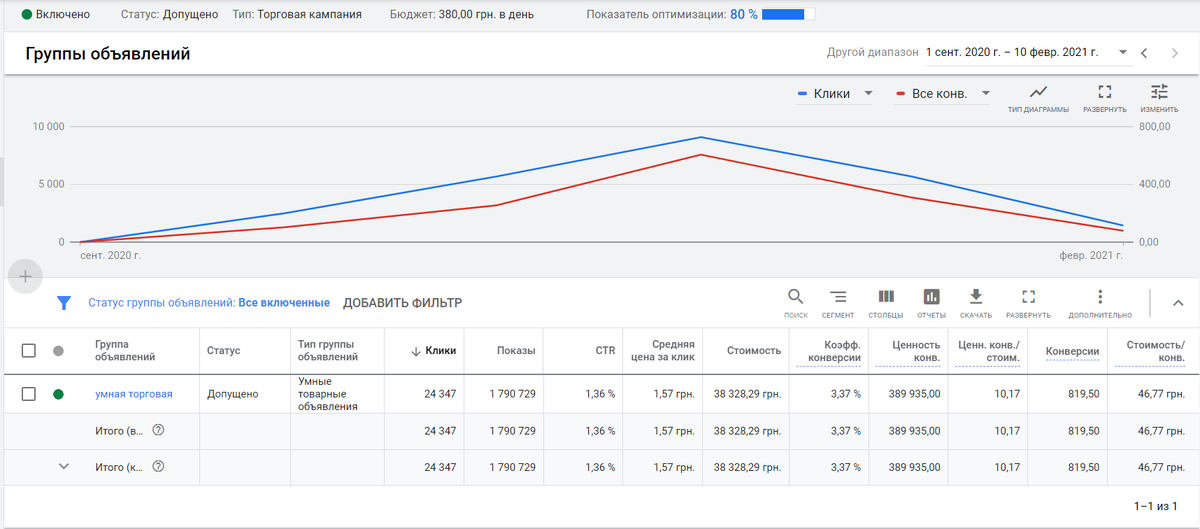Click the status filter Все включенные
This screenshot has width=1200, height=529.
(x=284, y=303)
